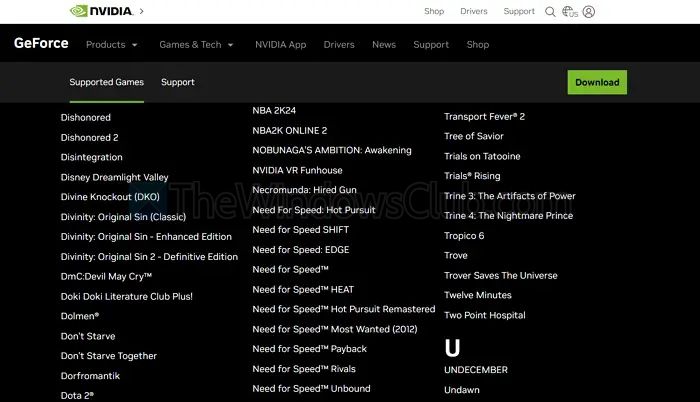Select Trine 4: The Nightmare Prince
The width and height of the screenshot is (700, 402).
tap(508, 216)
